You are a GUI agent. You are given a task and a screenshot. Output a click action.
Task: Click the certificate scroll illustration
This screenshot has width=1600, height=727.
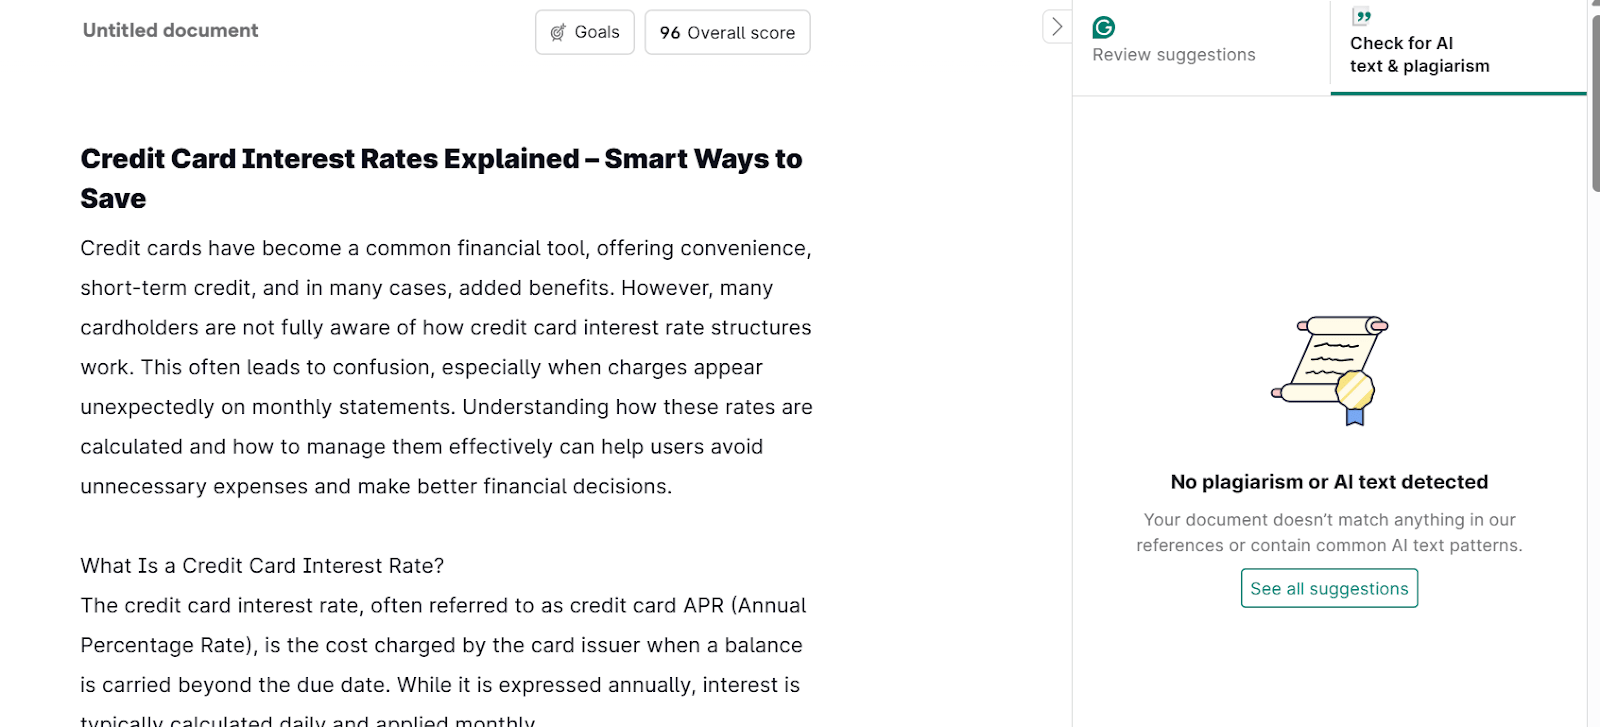pos(1329,370)
